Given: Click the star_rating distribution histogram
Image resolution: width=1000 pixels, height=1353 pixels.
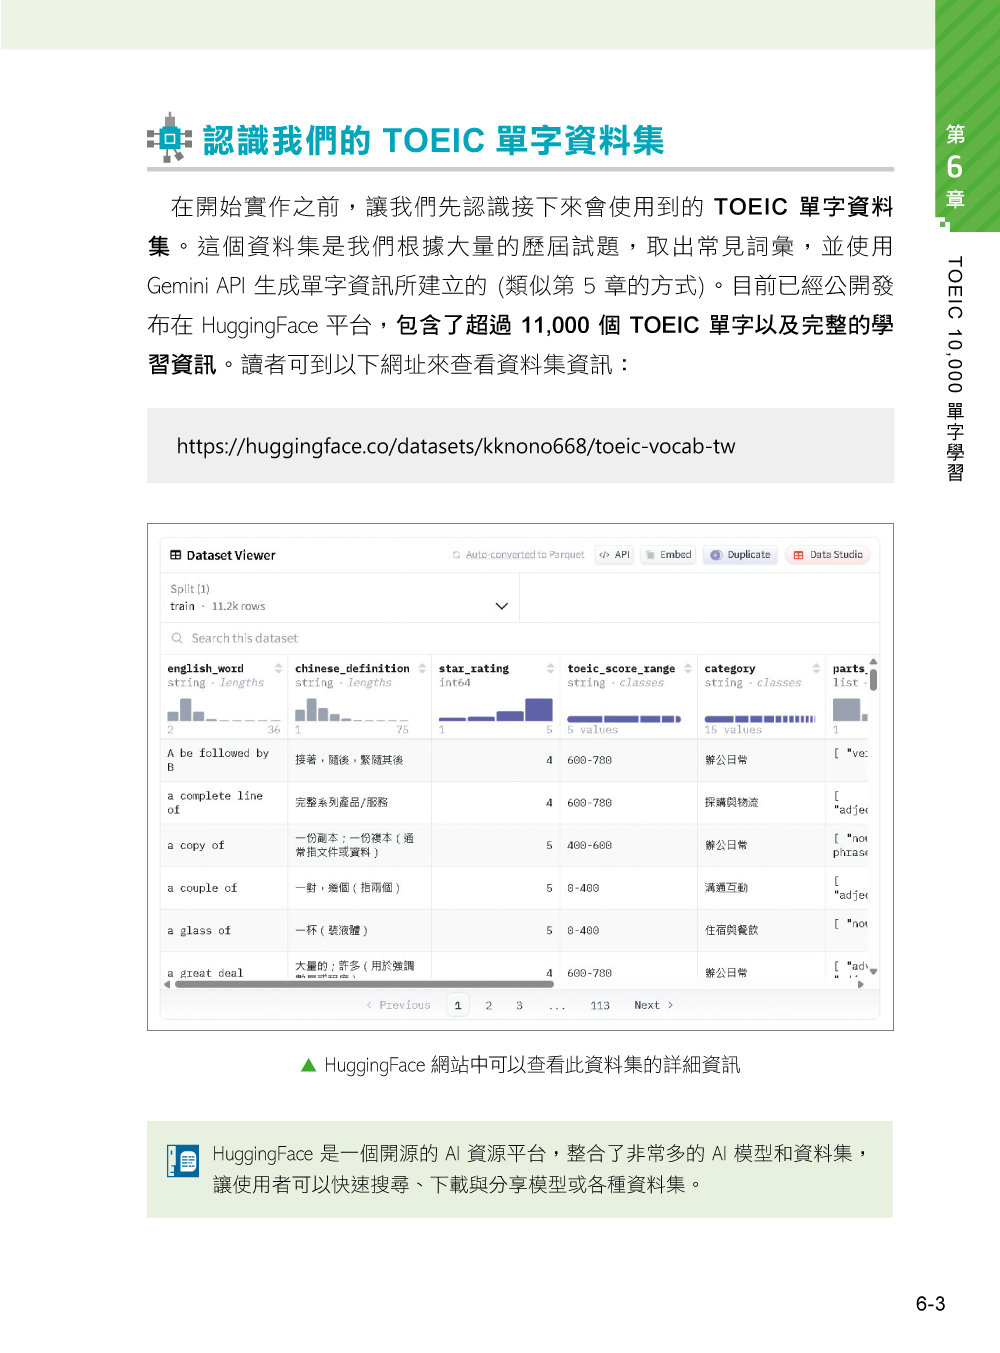Looking at the screenshot, I should click(495, 710).
